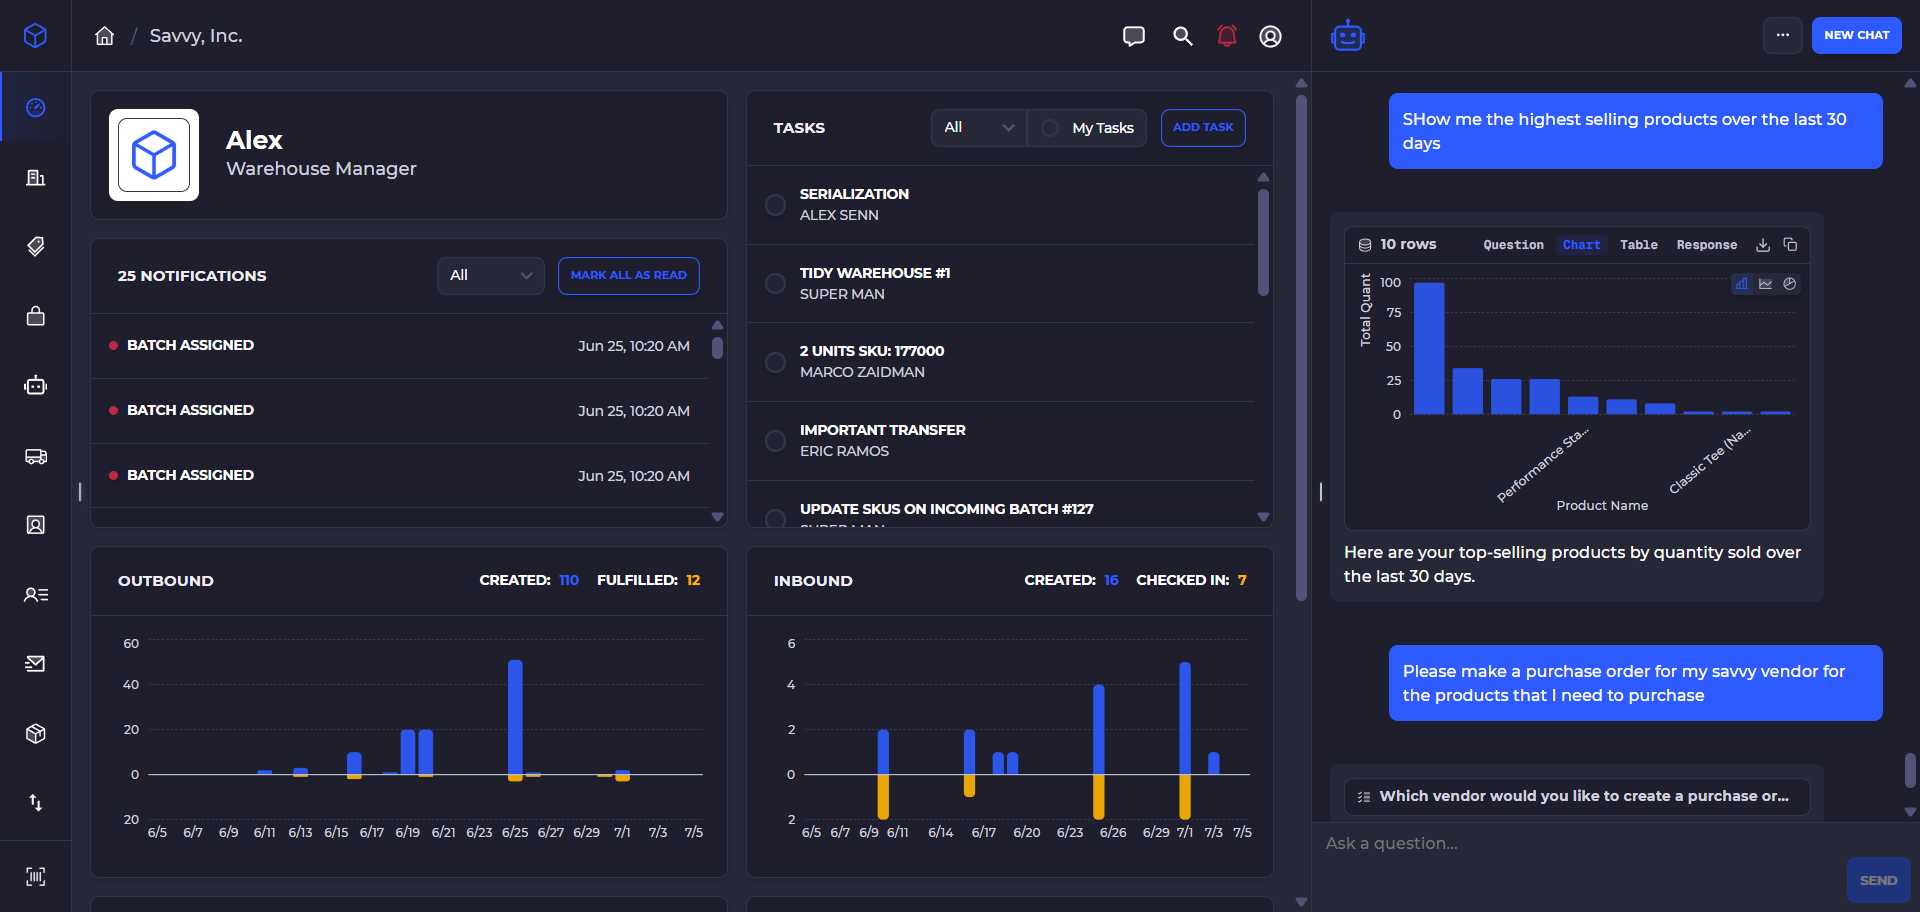This screenshot has height=912, width=1920.
Task: Switch to the Question tab
Action: pyautogui.click(x=1513, y=245)
